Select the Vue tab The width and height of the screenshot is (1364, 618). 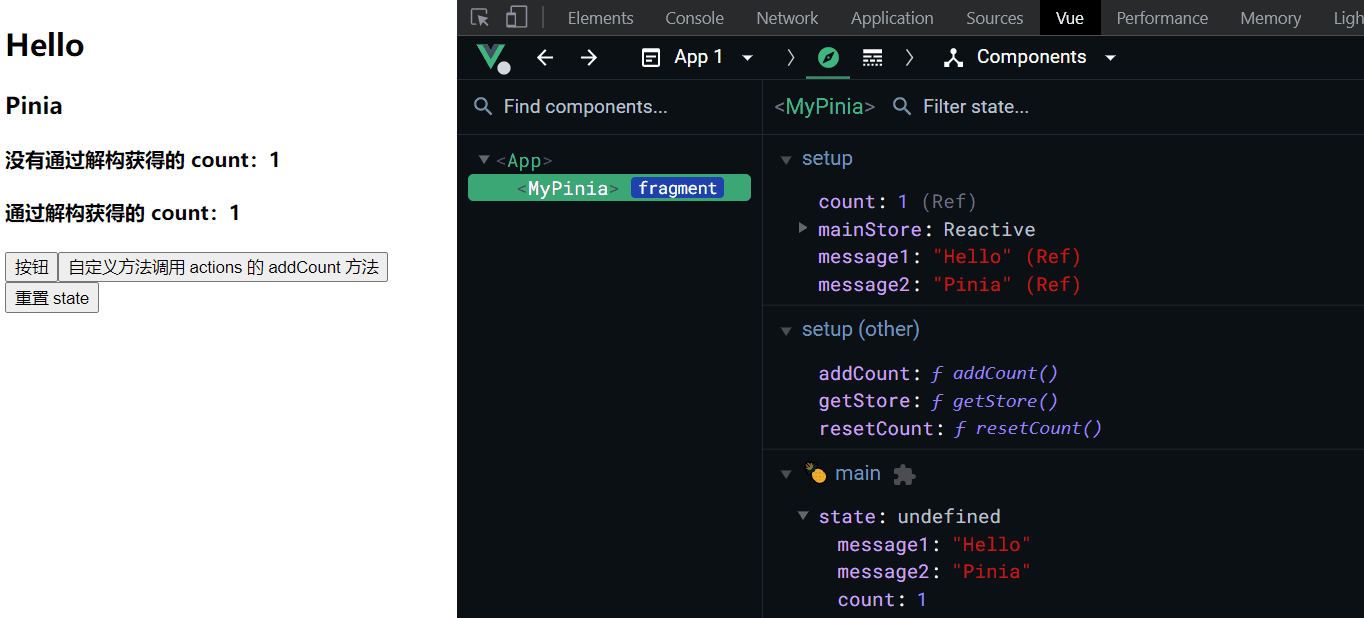click(x=1069, y=18)
